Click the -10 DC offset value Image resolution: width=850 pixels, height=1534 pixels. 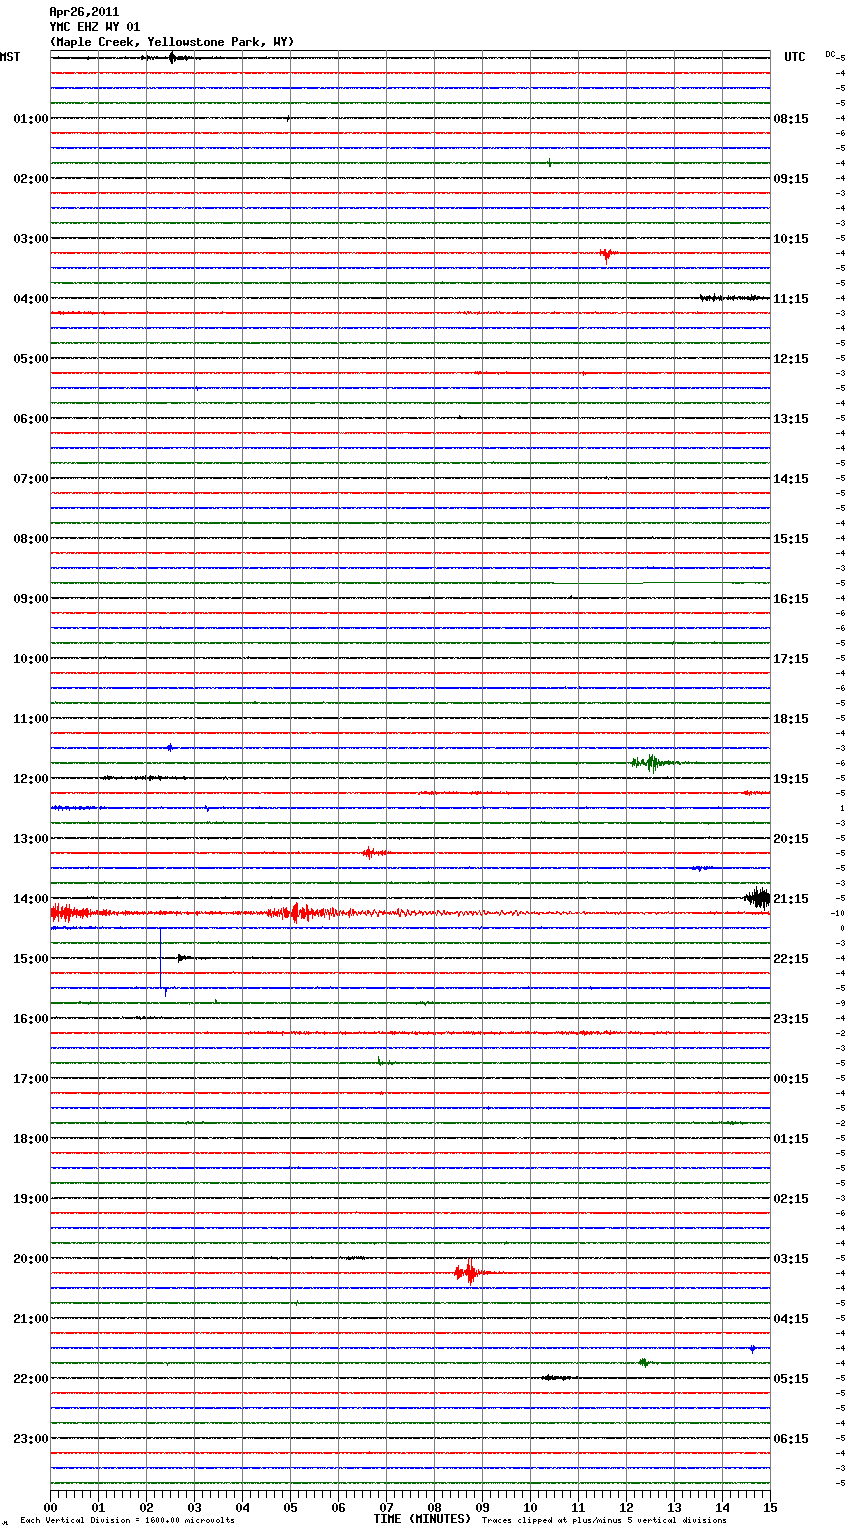(840, 913)
